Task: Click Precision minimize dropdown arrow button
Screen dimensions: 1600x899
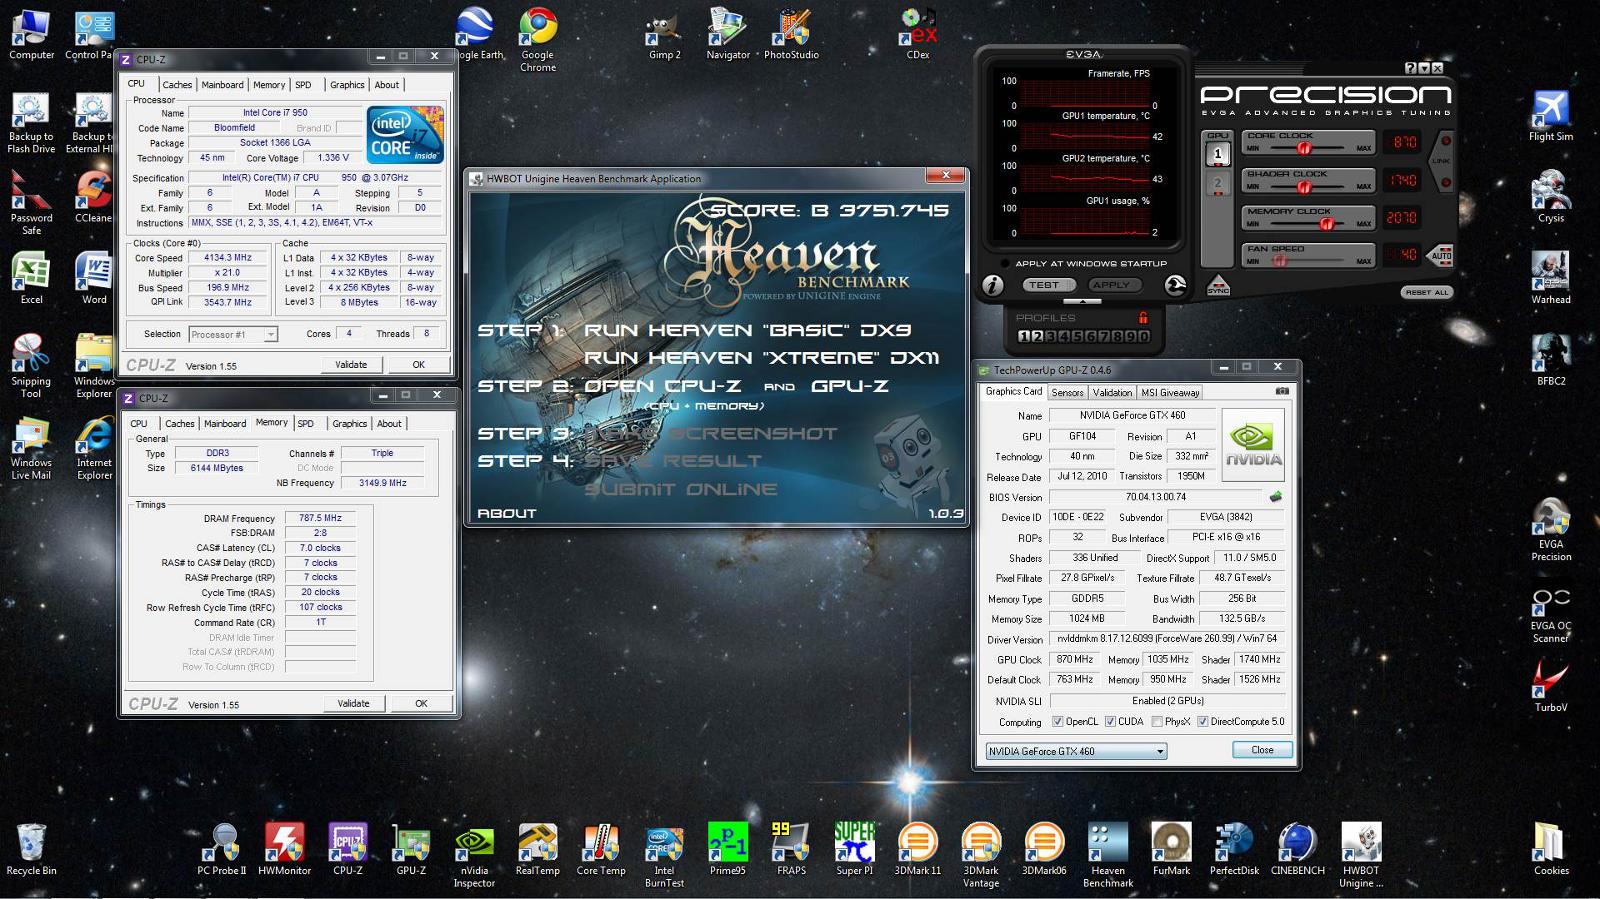Action: (1424, 68)
